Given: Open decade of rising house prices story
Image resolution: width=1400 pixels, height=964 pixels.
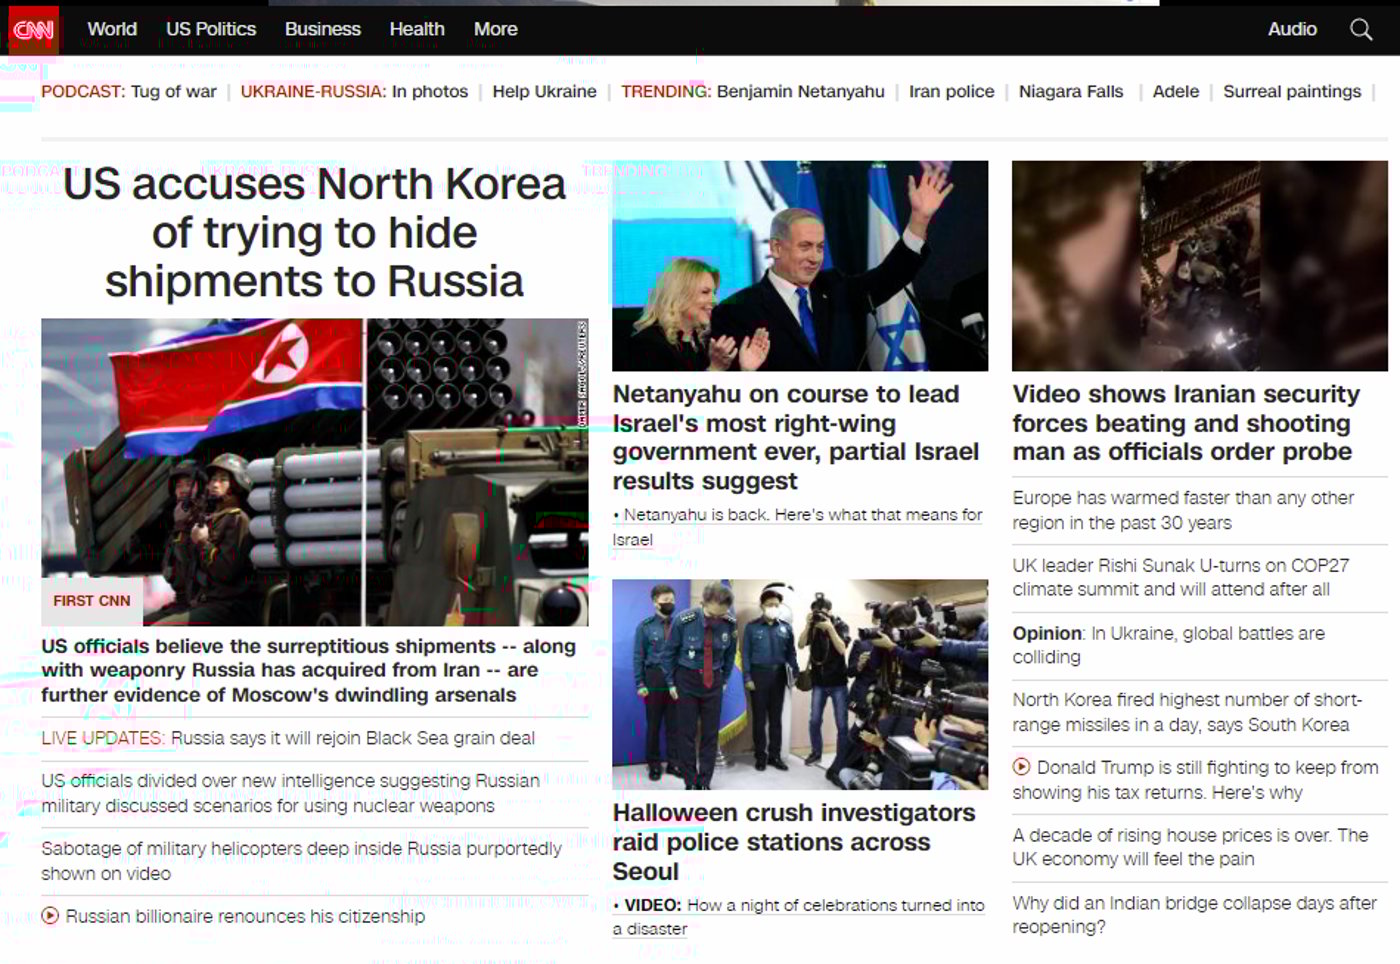Looking at the screenshot, I should point(1190,847).
